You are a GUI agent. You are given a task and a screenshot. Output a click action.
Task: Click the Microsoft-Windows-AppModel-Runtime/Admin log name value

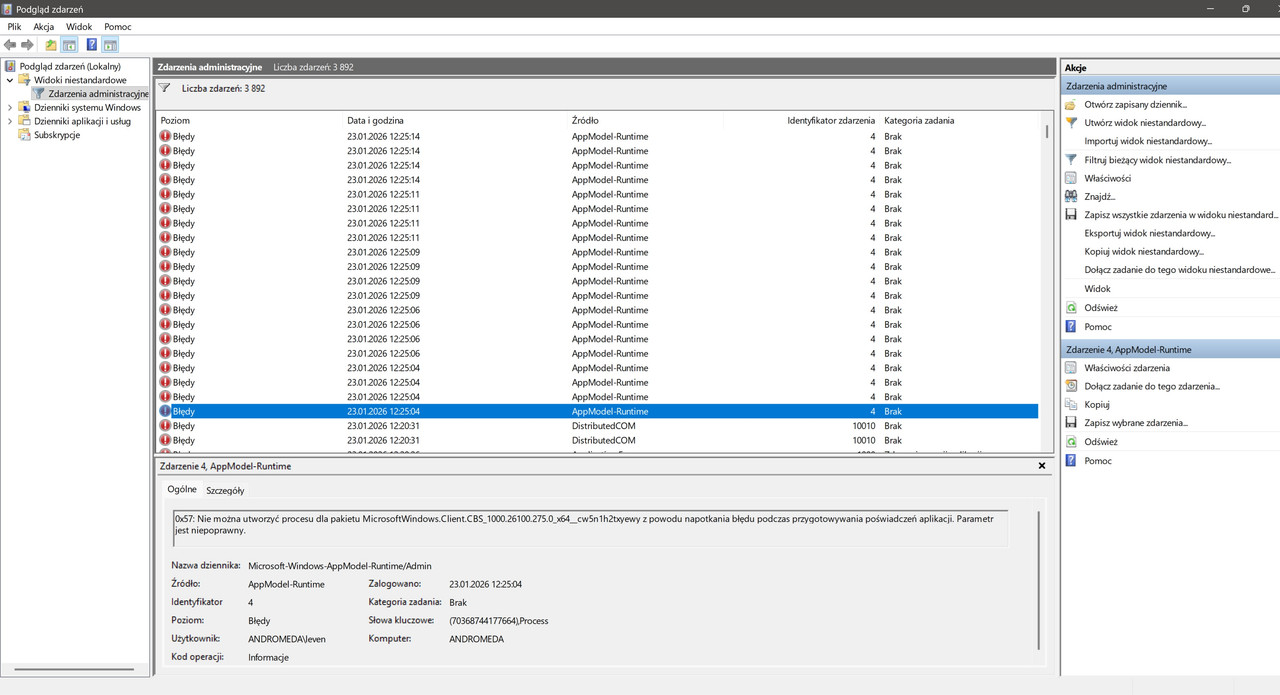click(x=340, y=566)
